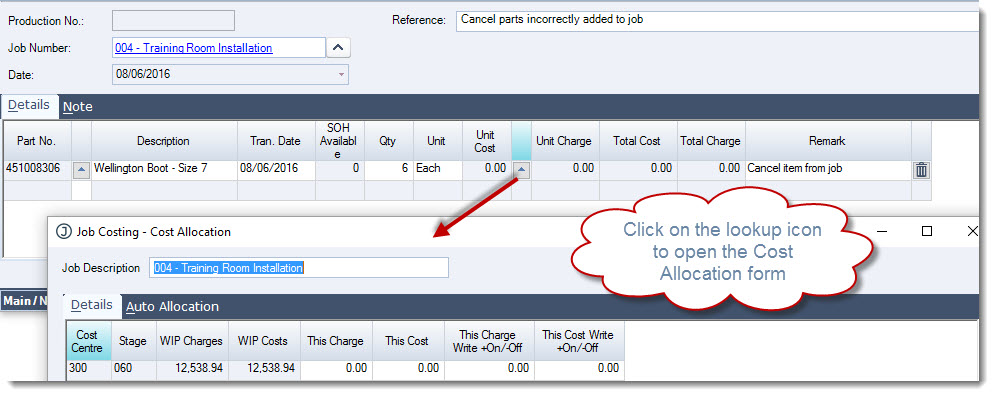Click the Part No. column header
The width and height of the screenshot is (994, 396).
point(36,141)
